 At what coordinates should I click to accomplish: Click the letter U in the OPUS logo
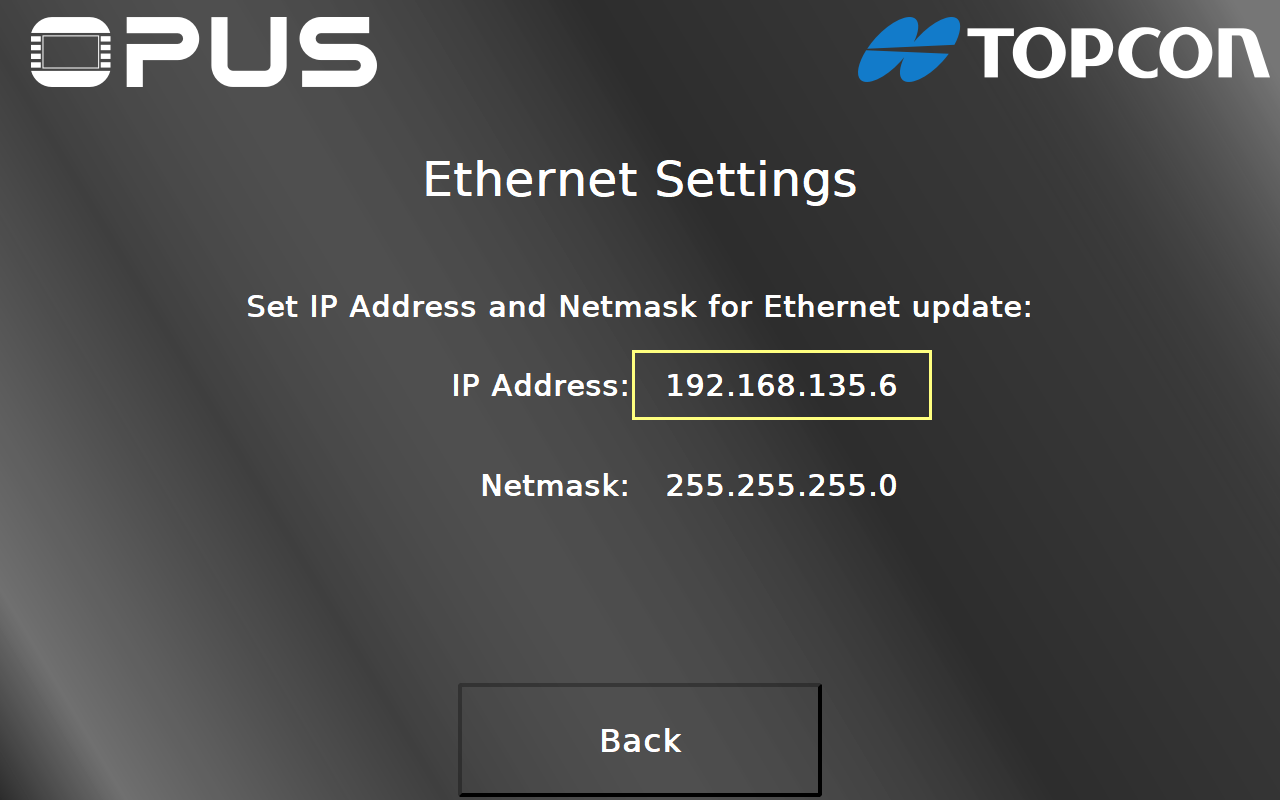coord(247,51)
